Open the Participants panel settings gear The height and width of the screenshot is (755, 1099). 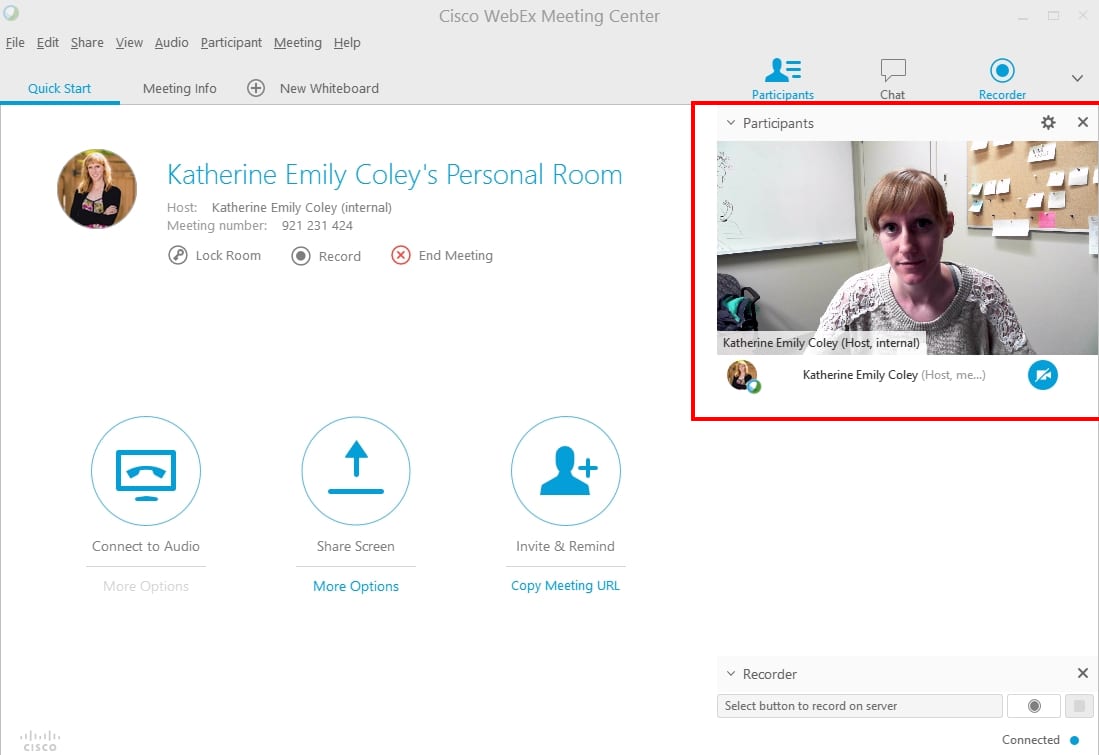1047,122
